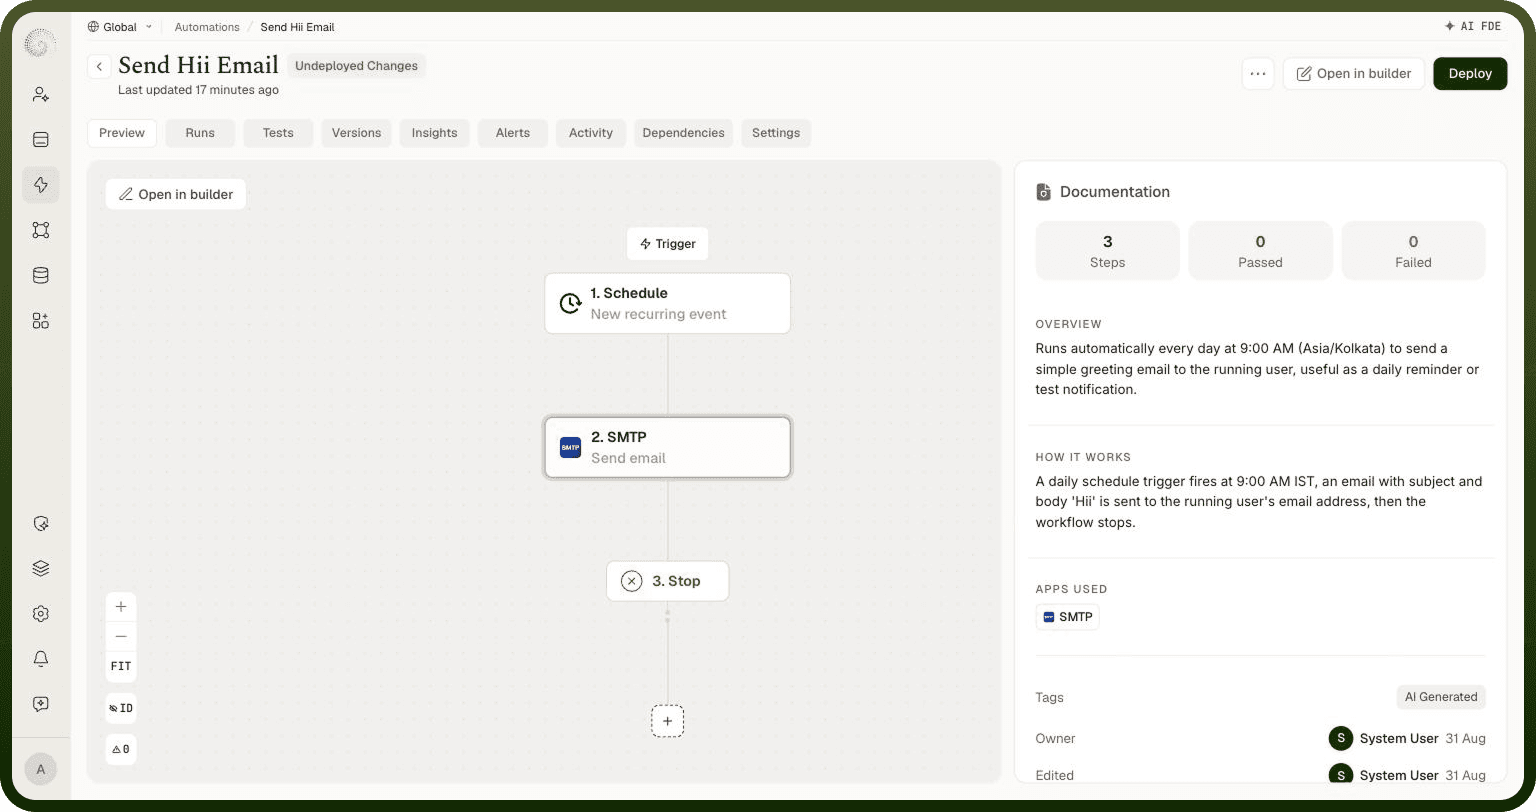The height and width of the screenshot is (812, 1536).
Task: Select the Trigger label node
Action: 667,244
